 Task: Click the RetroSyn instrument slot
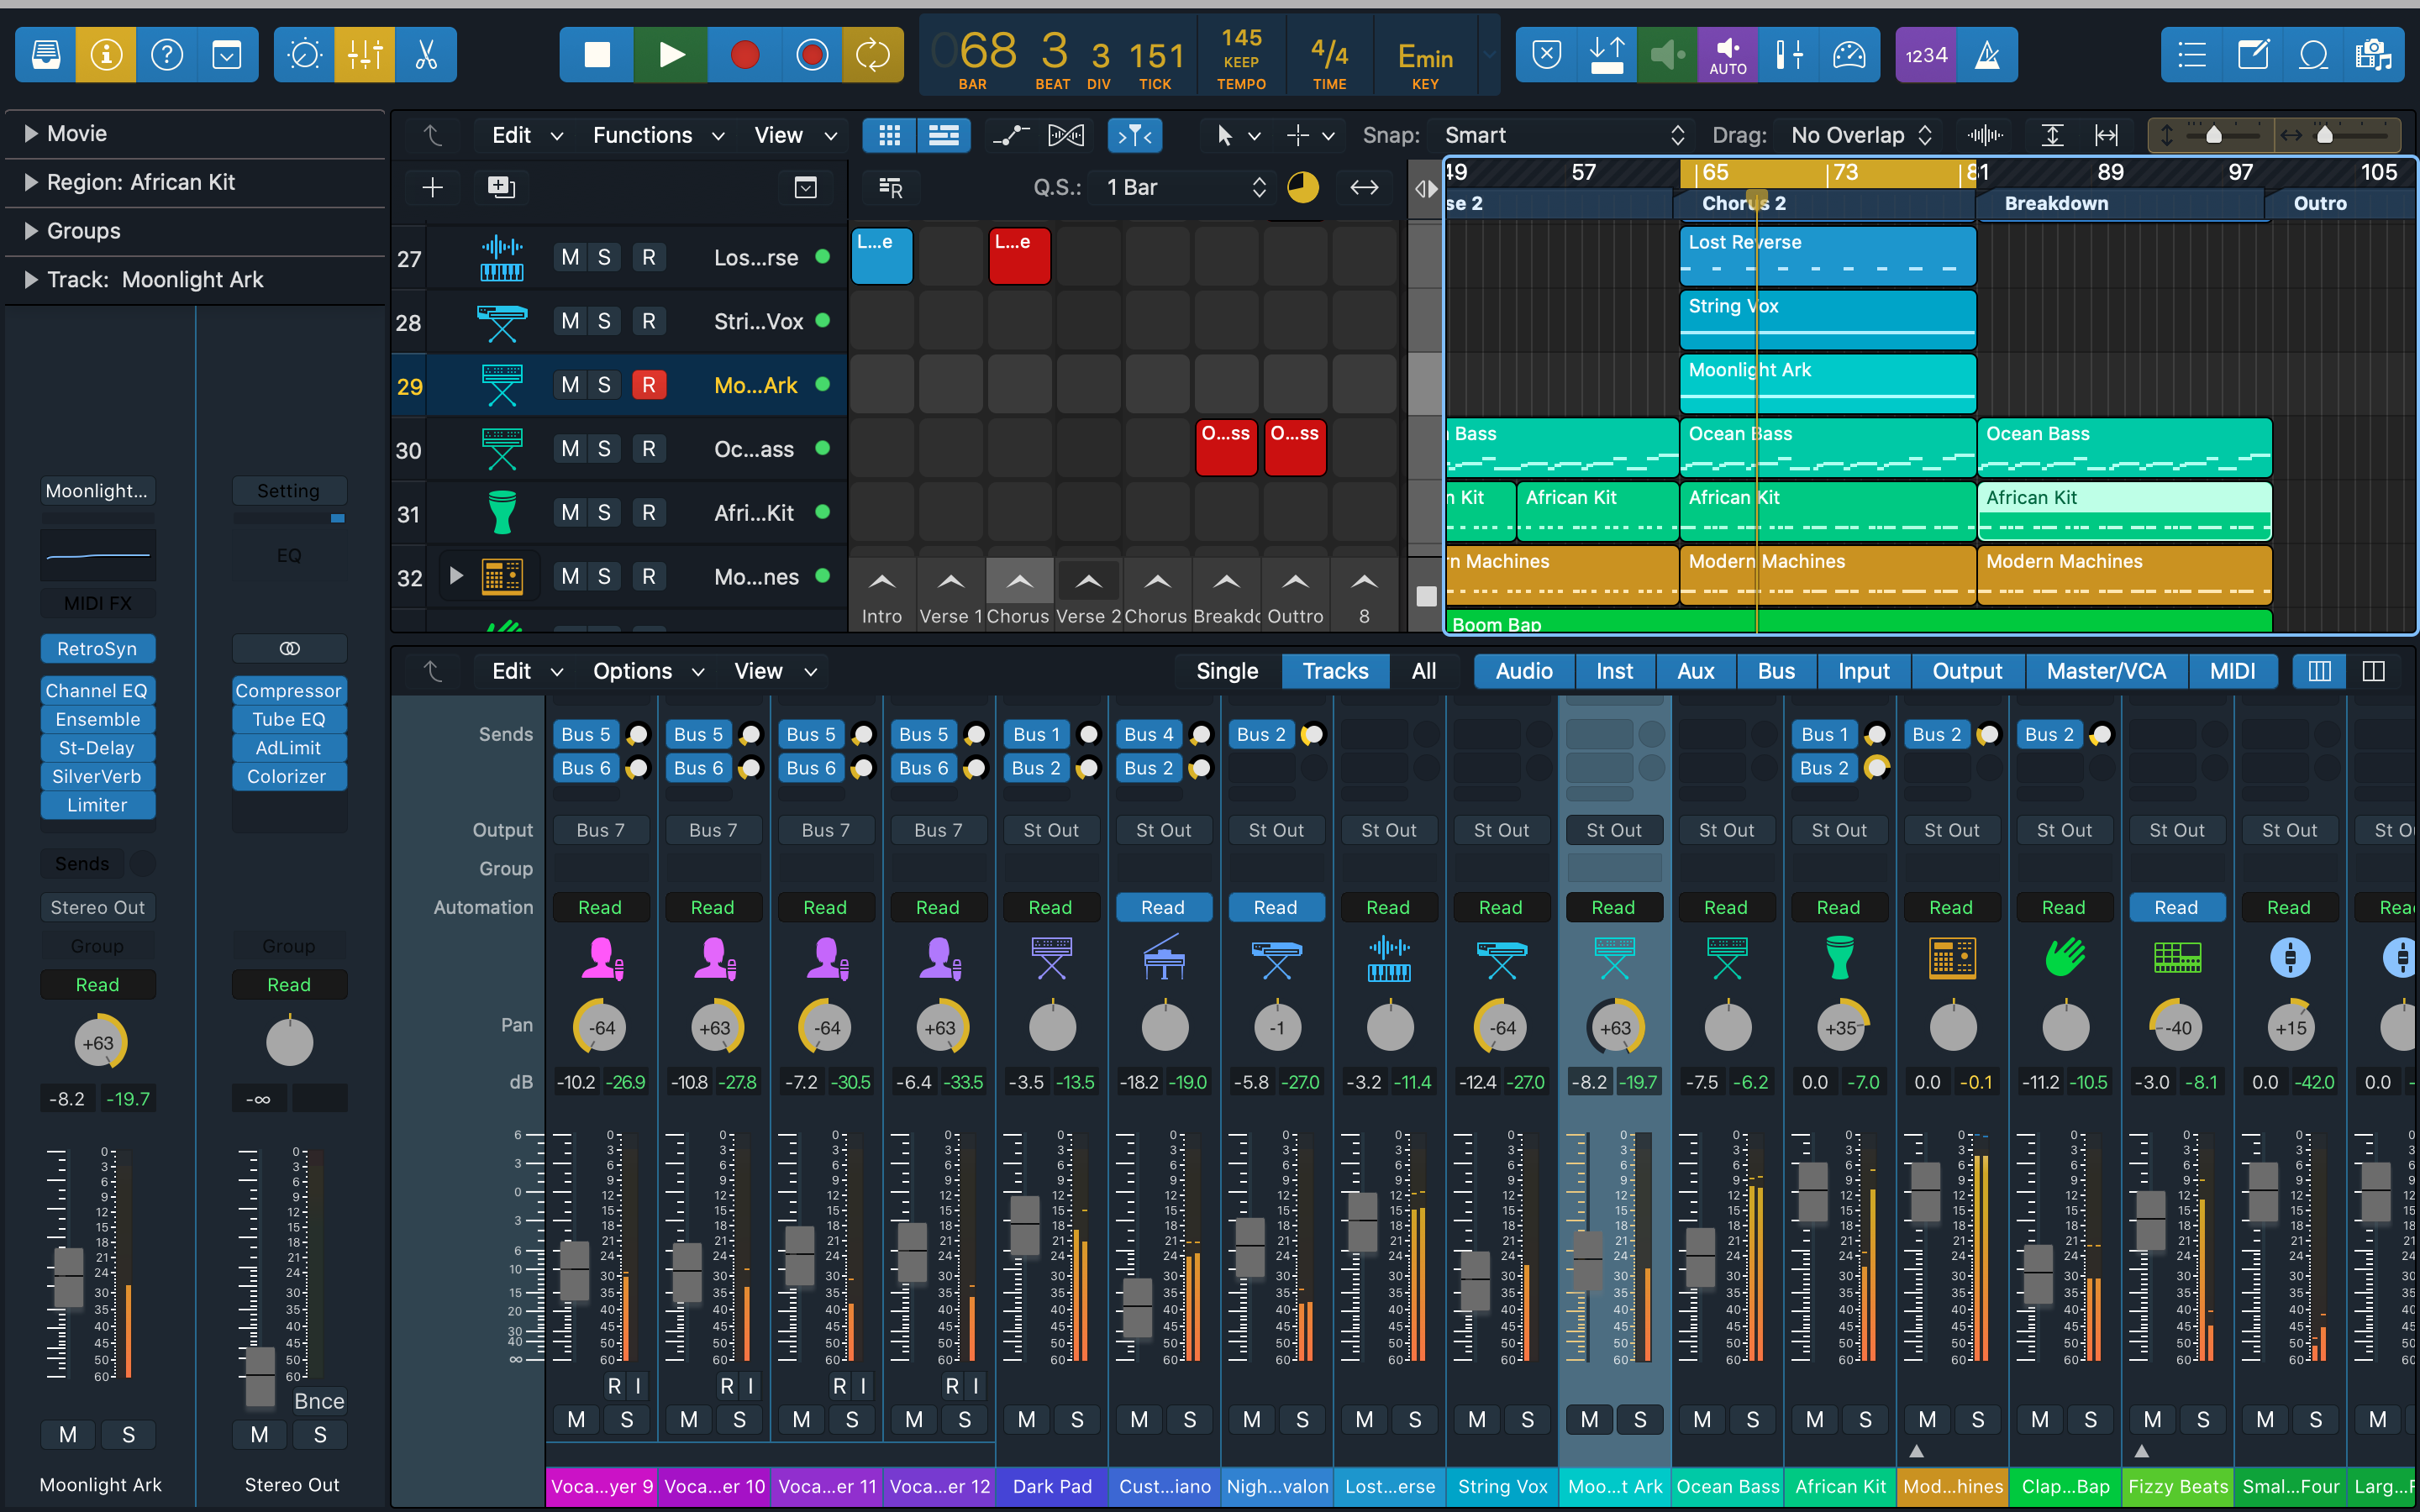click(x=97, y=649)
